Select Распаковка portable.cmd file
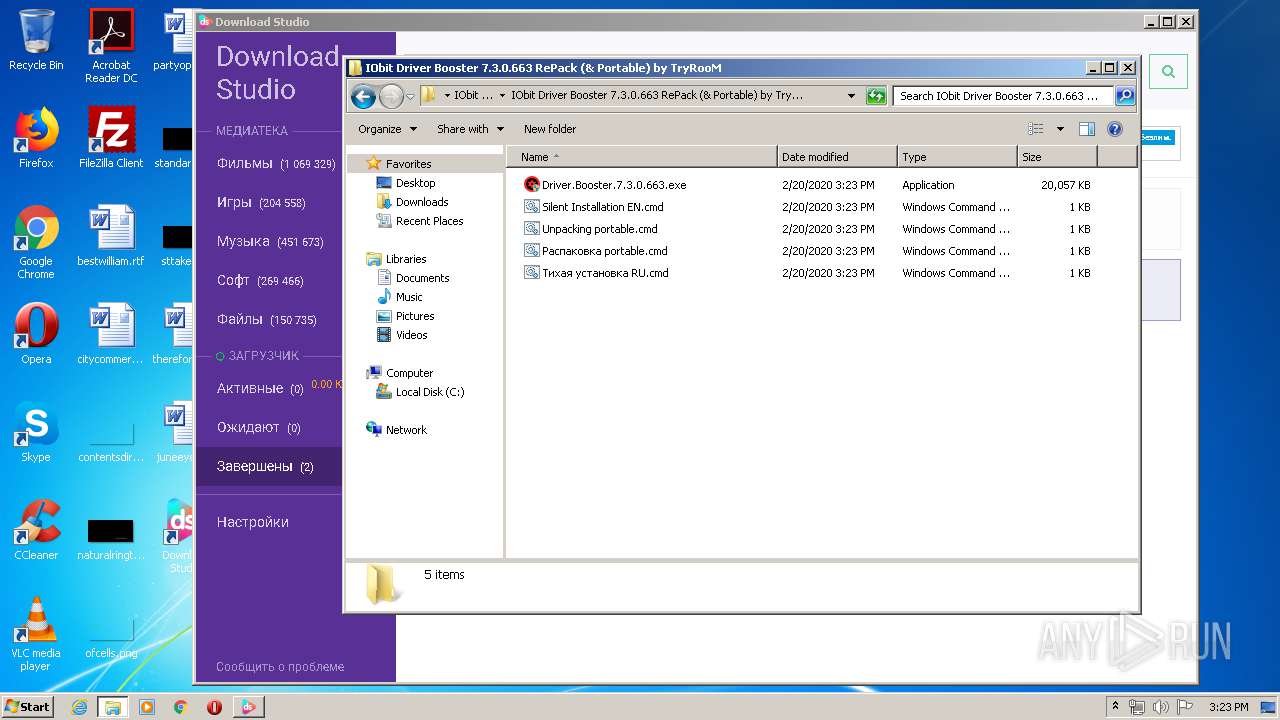The image size is (1280, 720). pyautogui.click(x=604, y=251)
